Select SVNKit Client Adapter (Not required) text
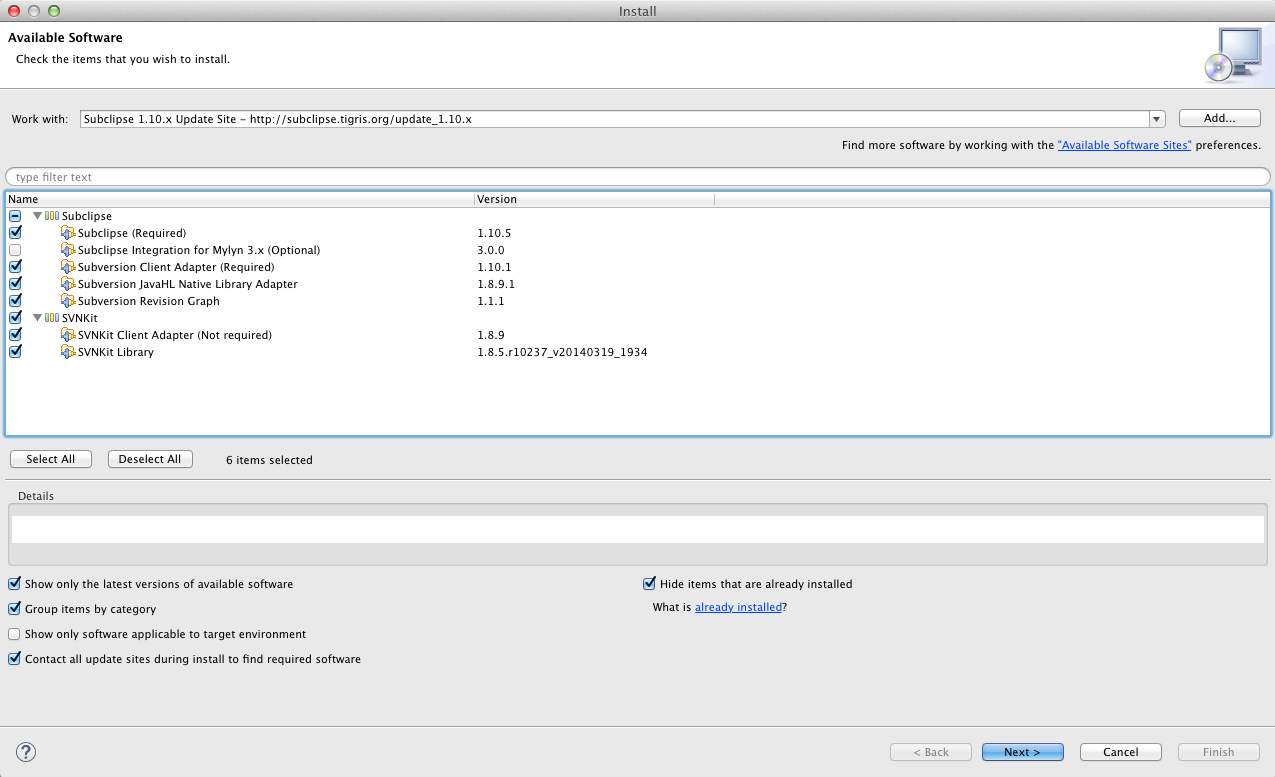 (175, 335)
